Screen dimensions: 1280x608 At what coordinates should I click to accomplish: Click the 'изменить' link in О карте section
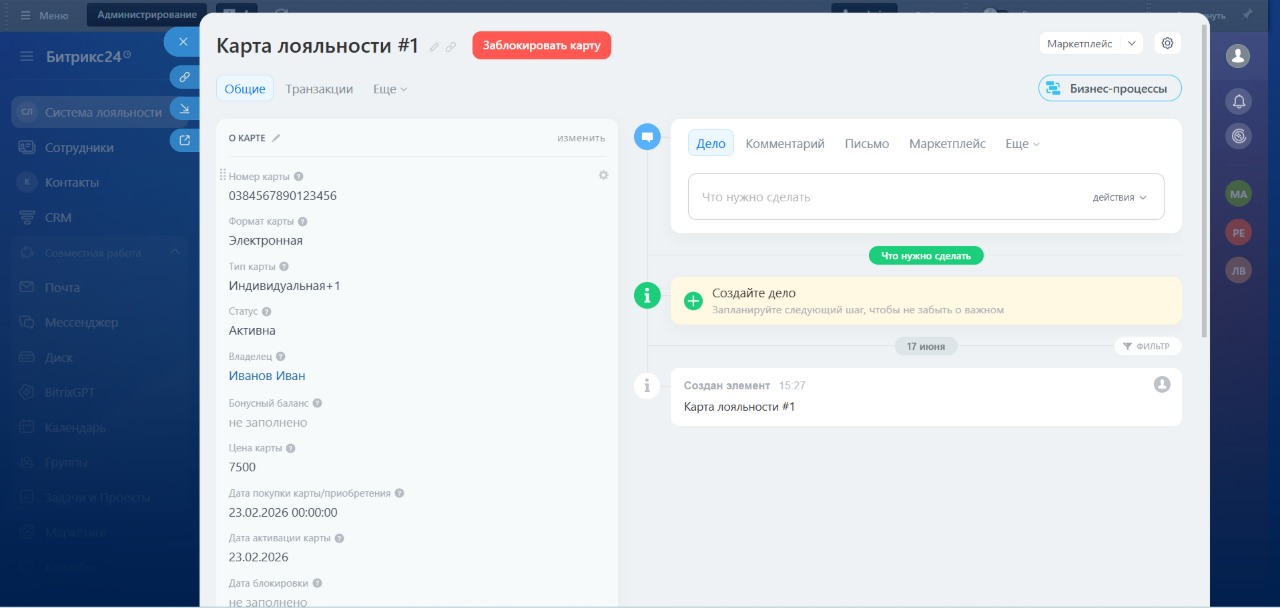581,138
